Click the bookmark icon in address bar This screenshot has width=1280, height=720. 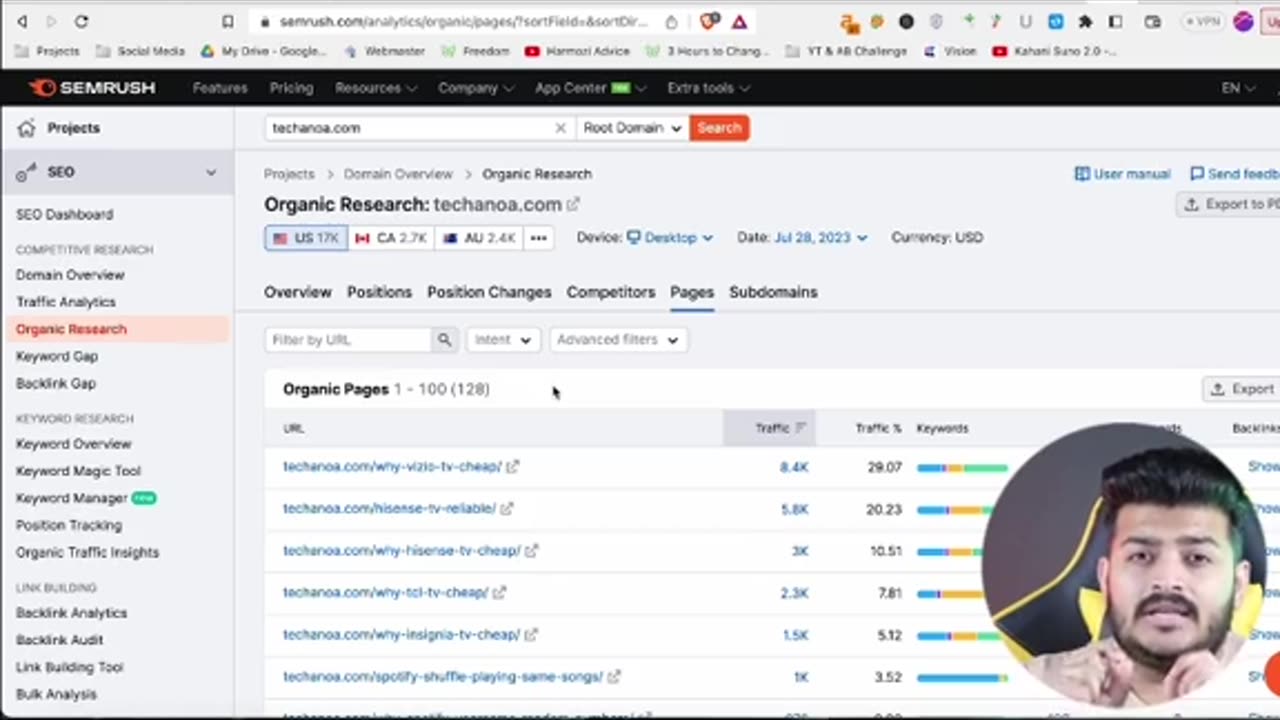(228, 21)
